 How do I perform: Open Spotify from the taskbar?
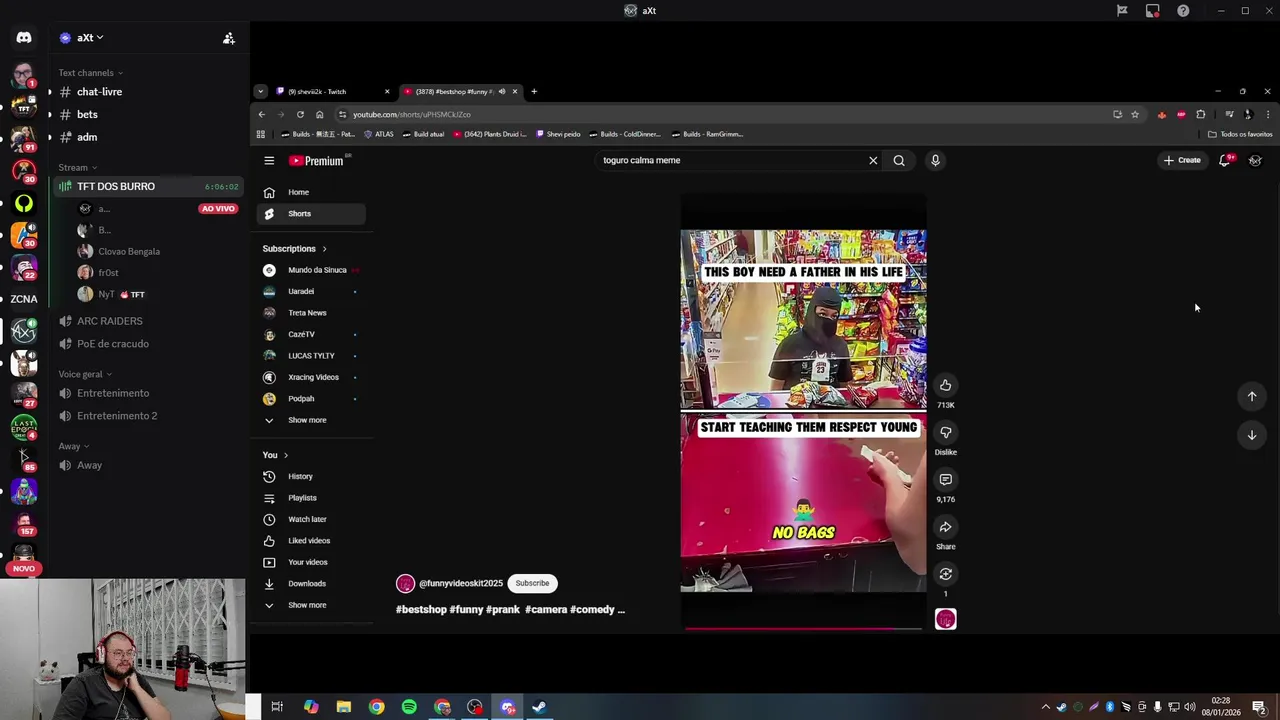[x=409, y=707]
